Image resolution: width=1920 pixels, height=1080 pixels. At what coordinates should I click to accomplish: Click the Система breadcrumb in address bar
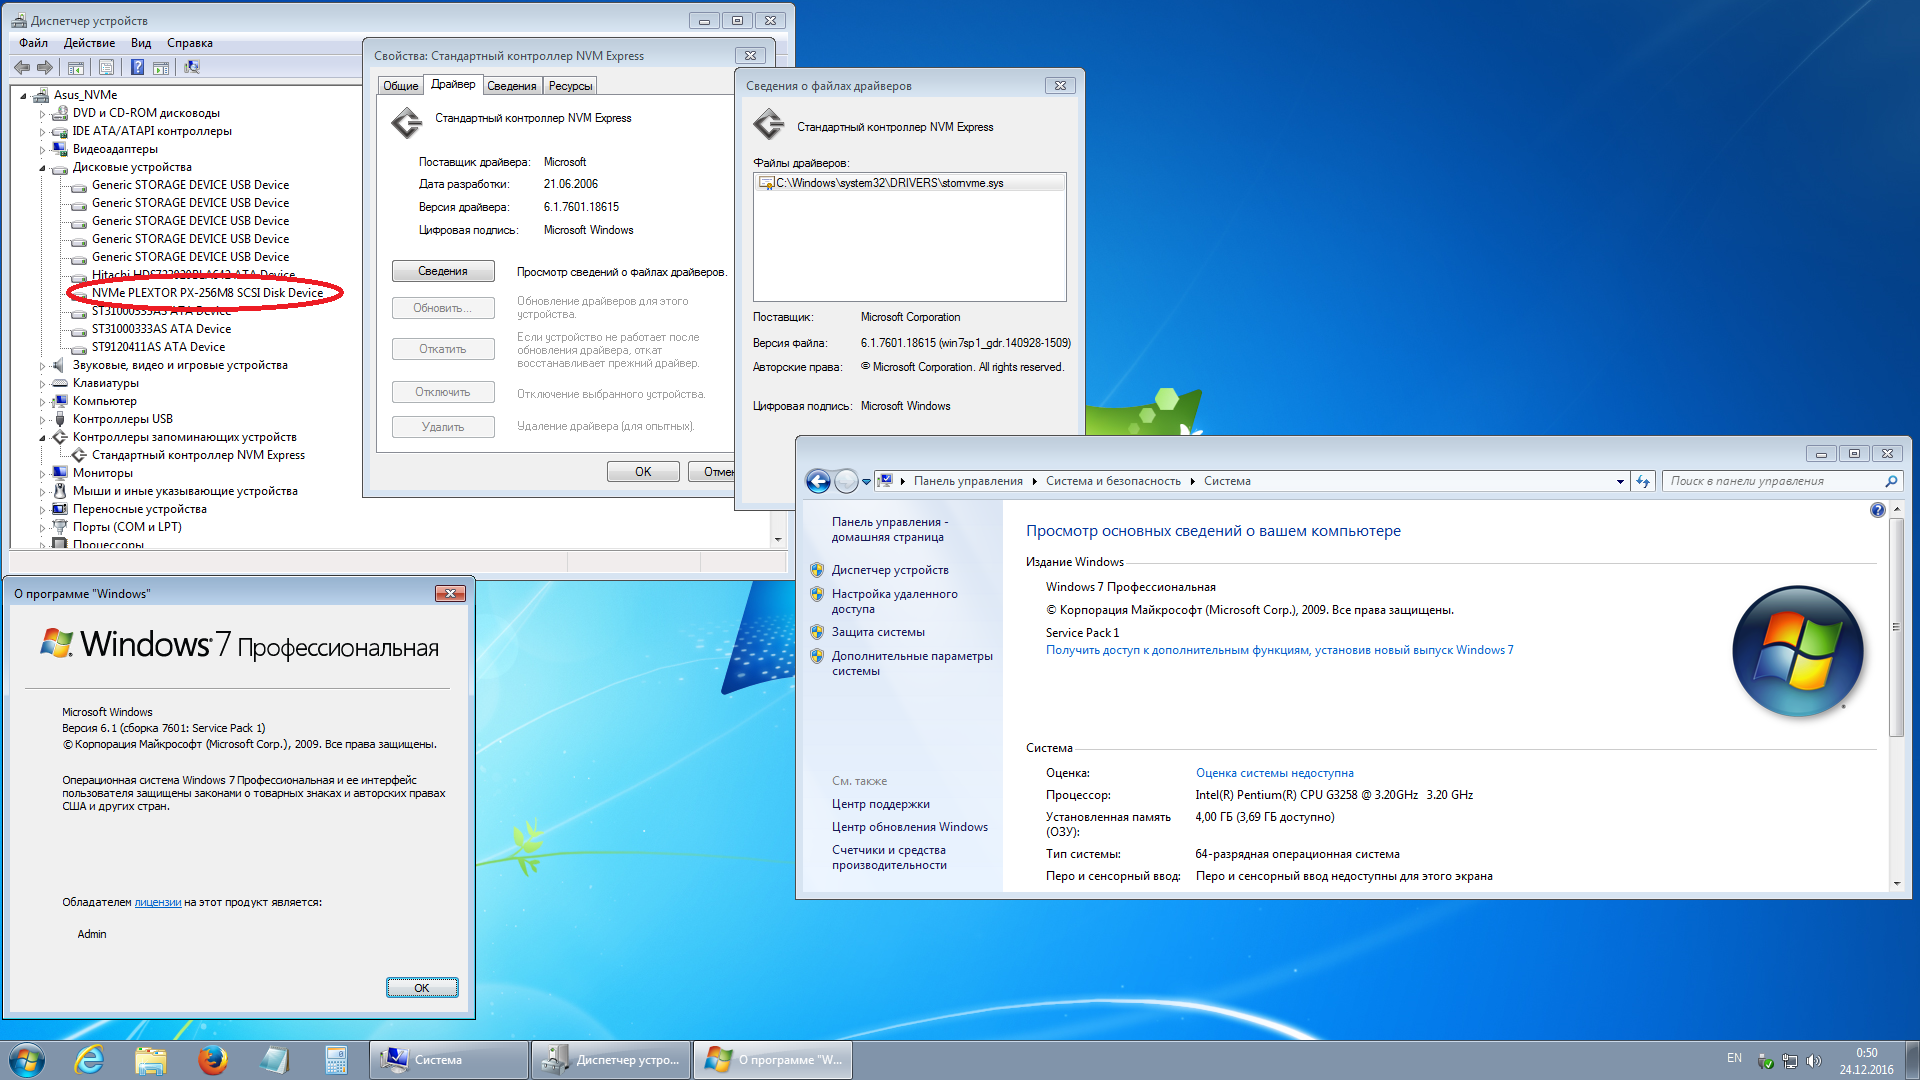pyautogui.click(x=1227, y=481)
